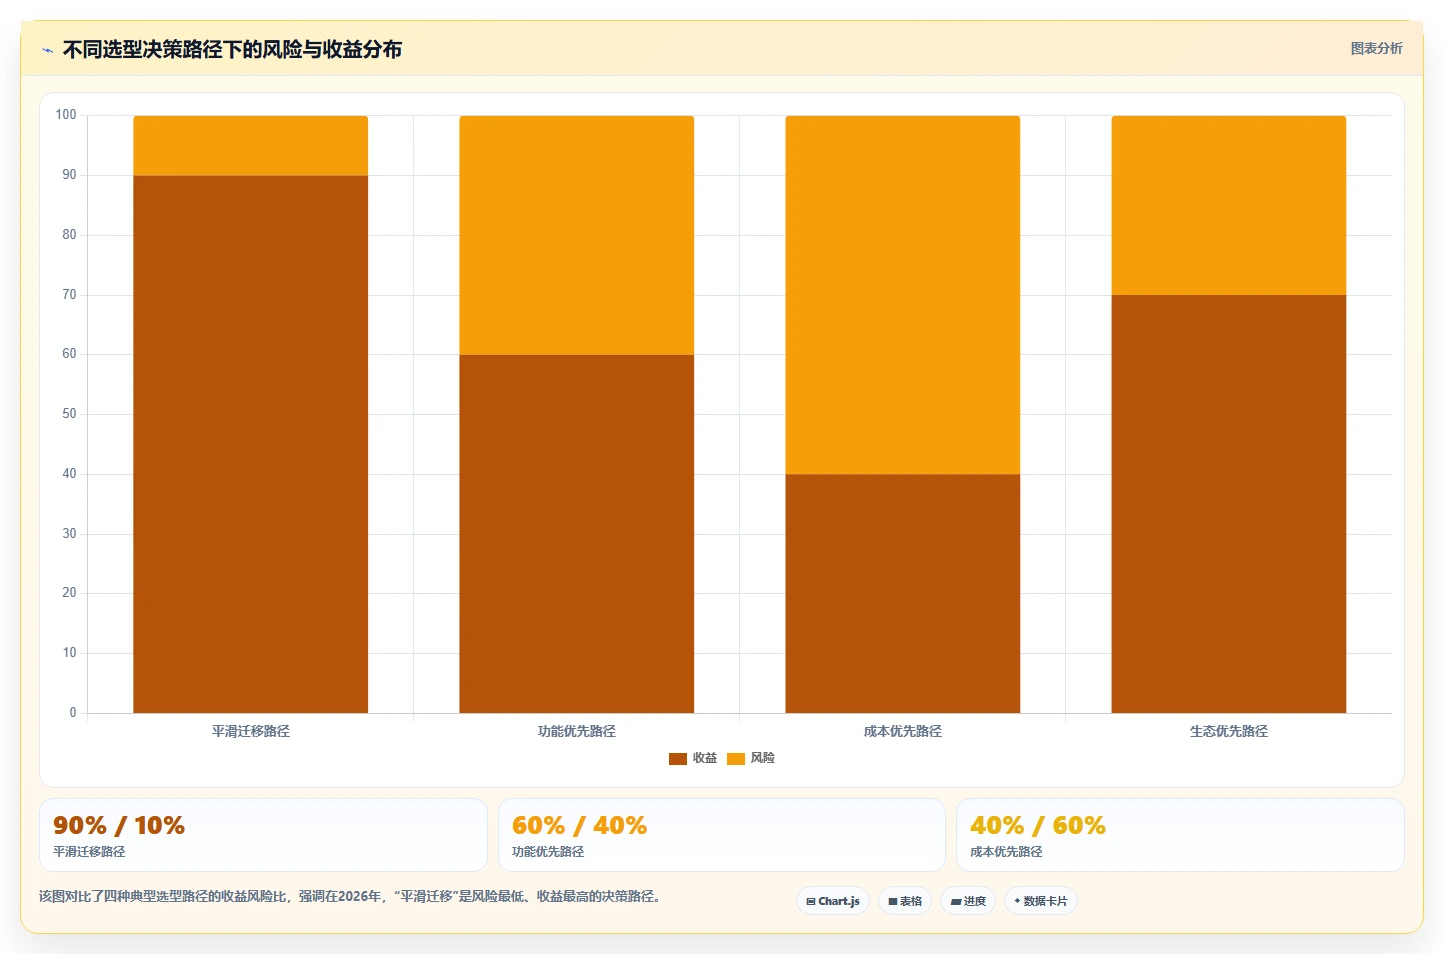Open the 60% / 40% 功能优先路径 card
The width and height of the screenshot is (1444, 954).
[722, 835]
